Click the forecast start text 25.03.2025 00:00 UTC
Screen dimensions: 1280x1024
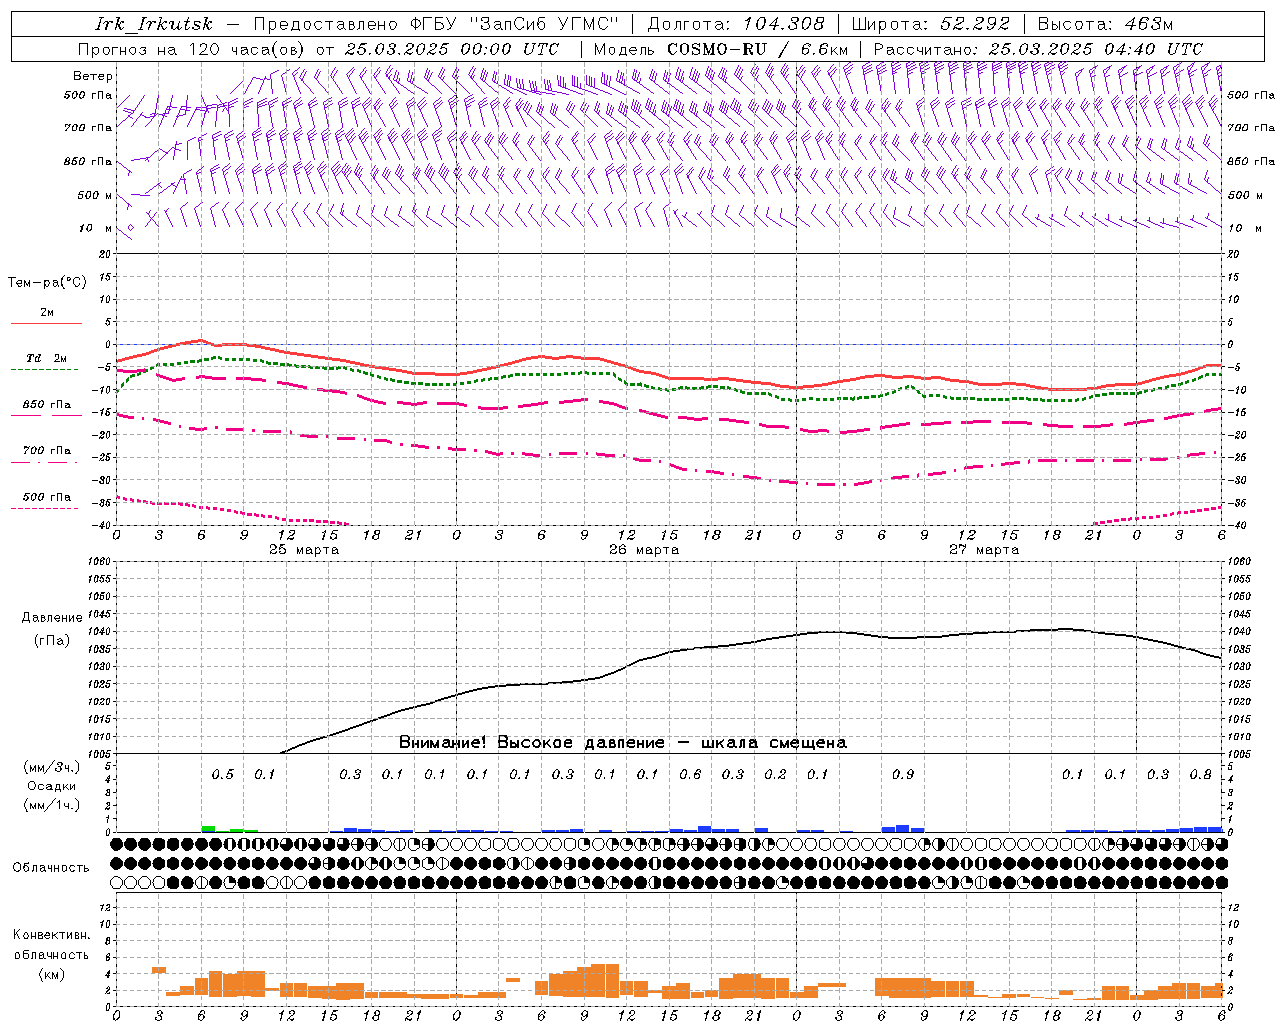[x=452, y=49]
